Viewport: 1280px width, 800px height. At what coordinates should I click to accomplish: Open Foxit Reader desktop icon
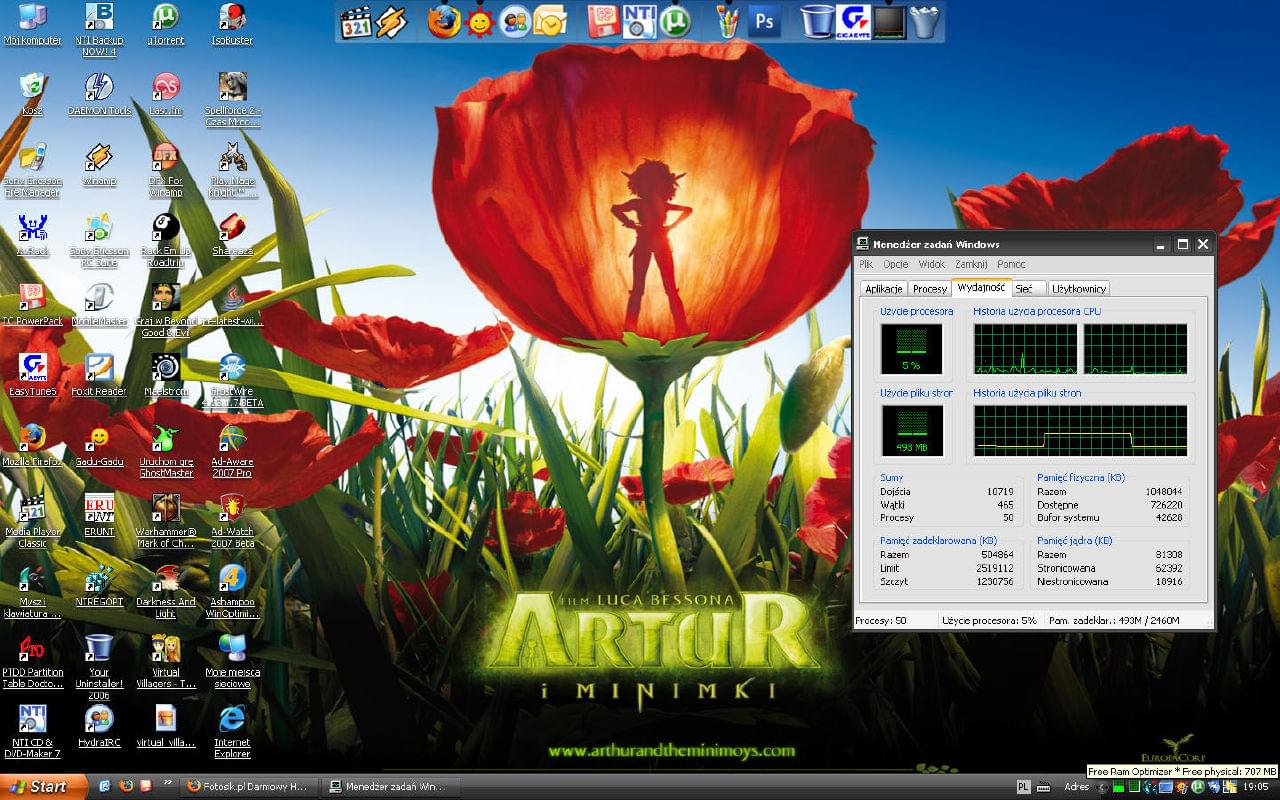click(x=99, y=375)
